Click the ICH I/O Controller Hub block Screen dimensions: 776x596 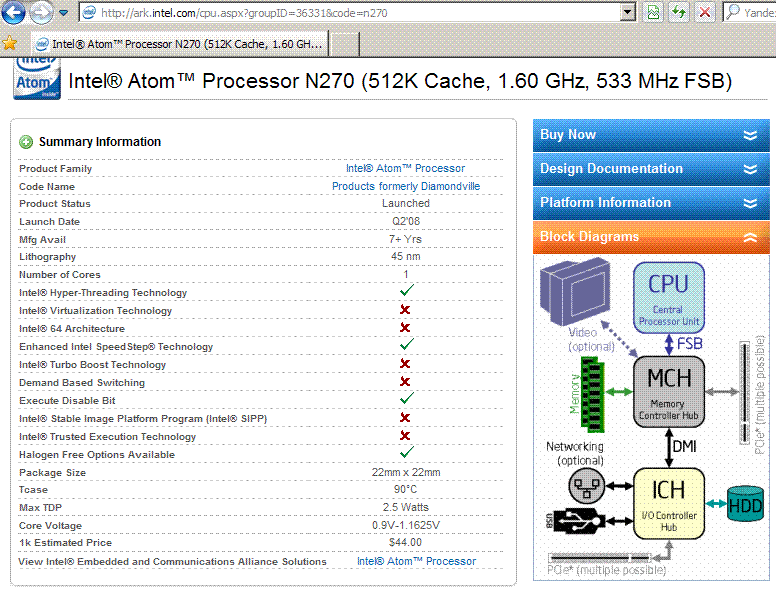tap(669, 503)
